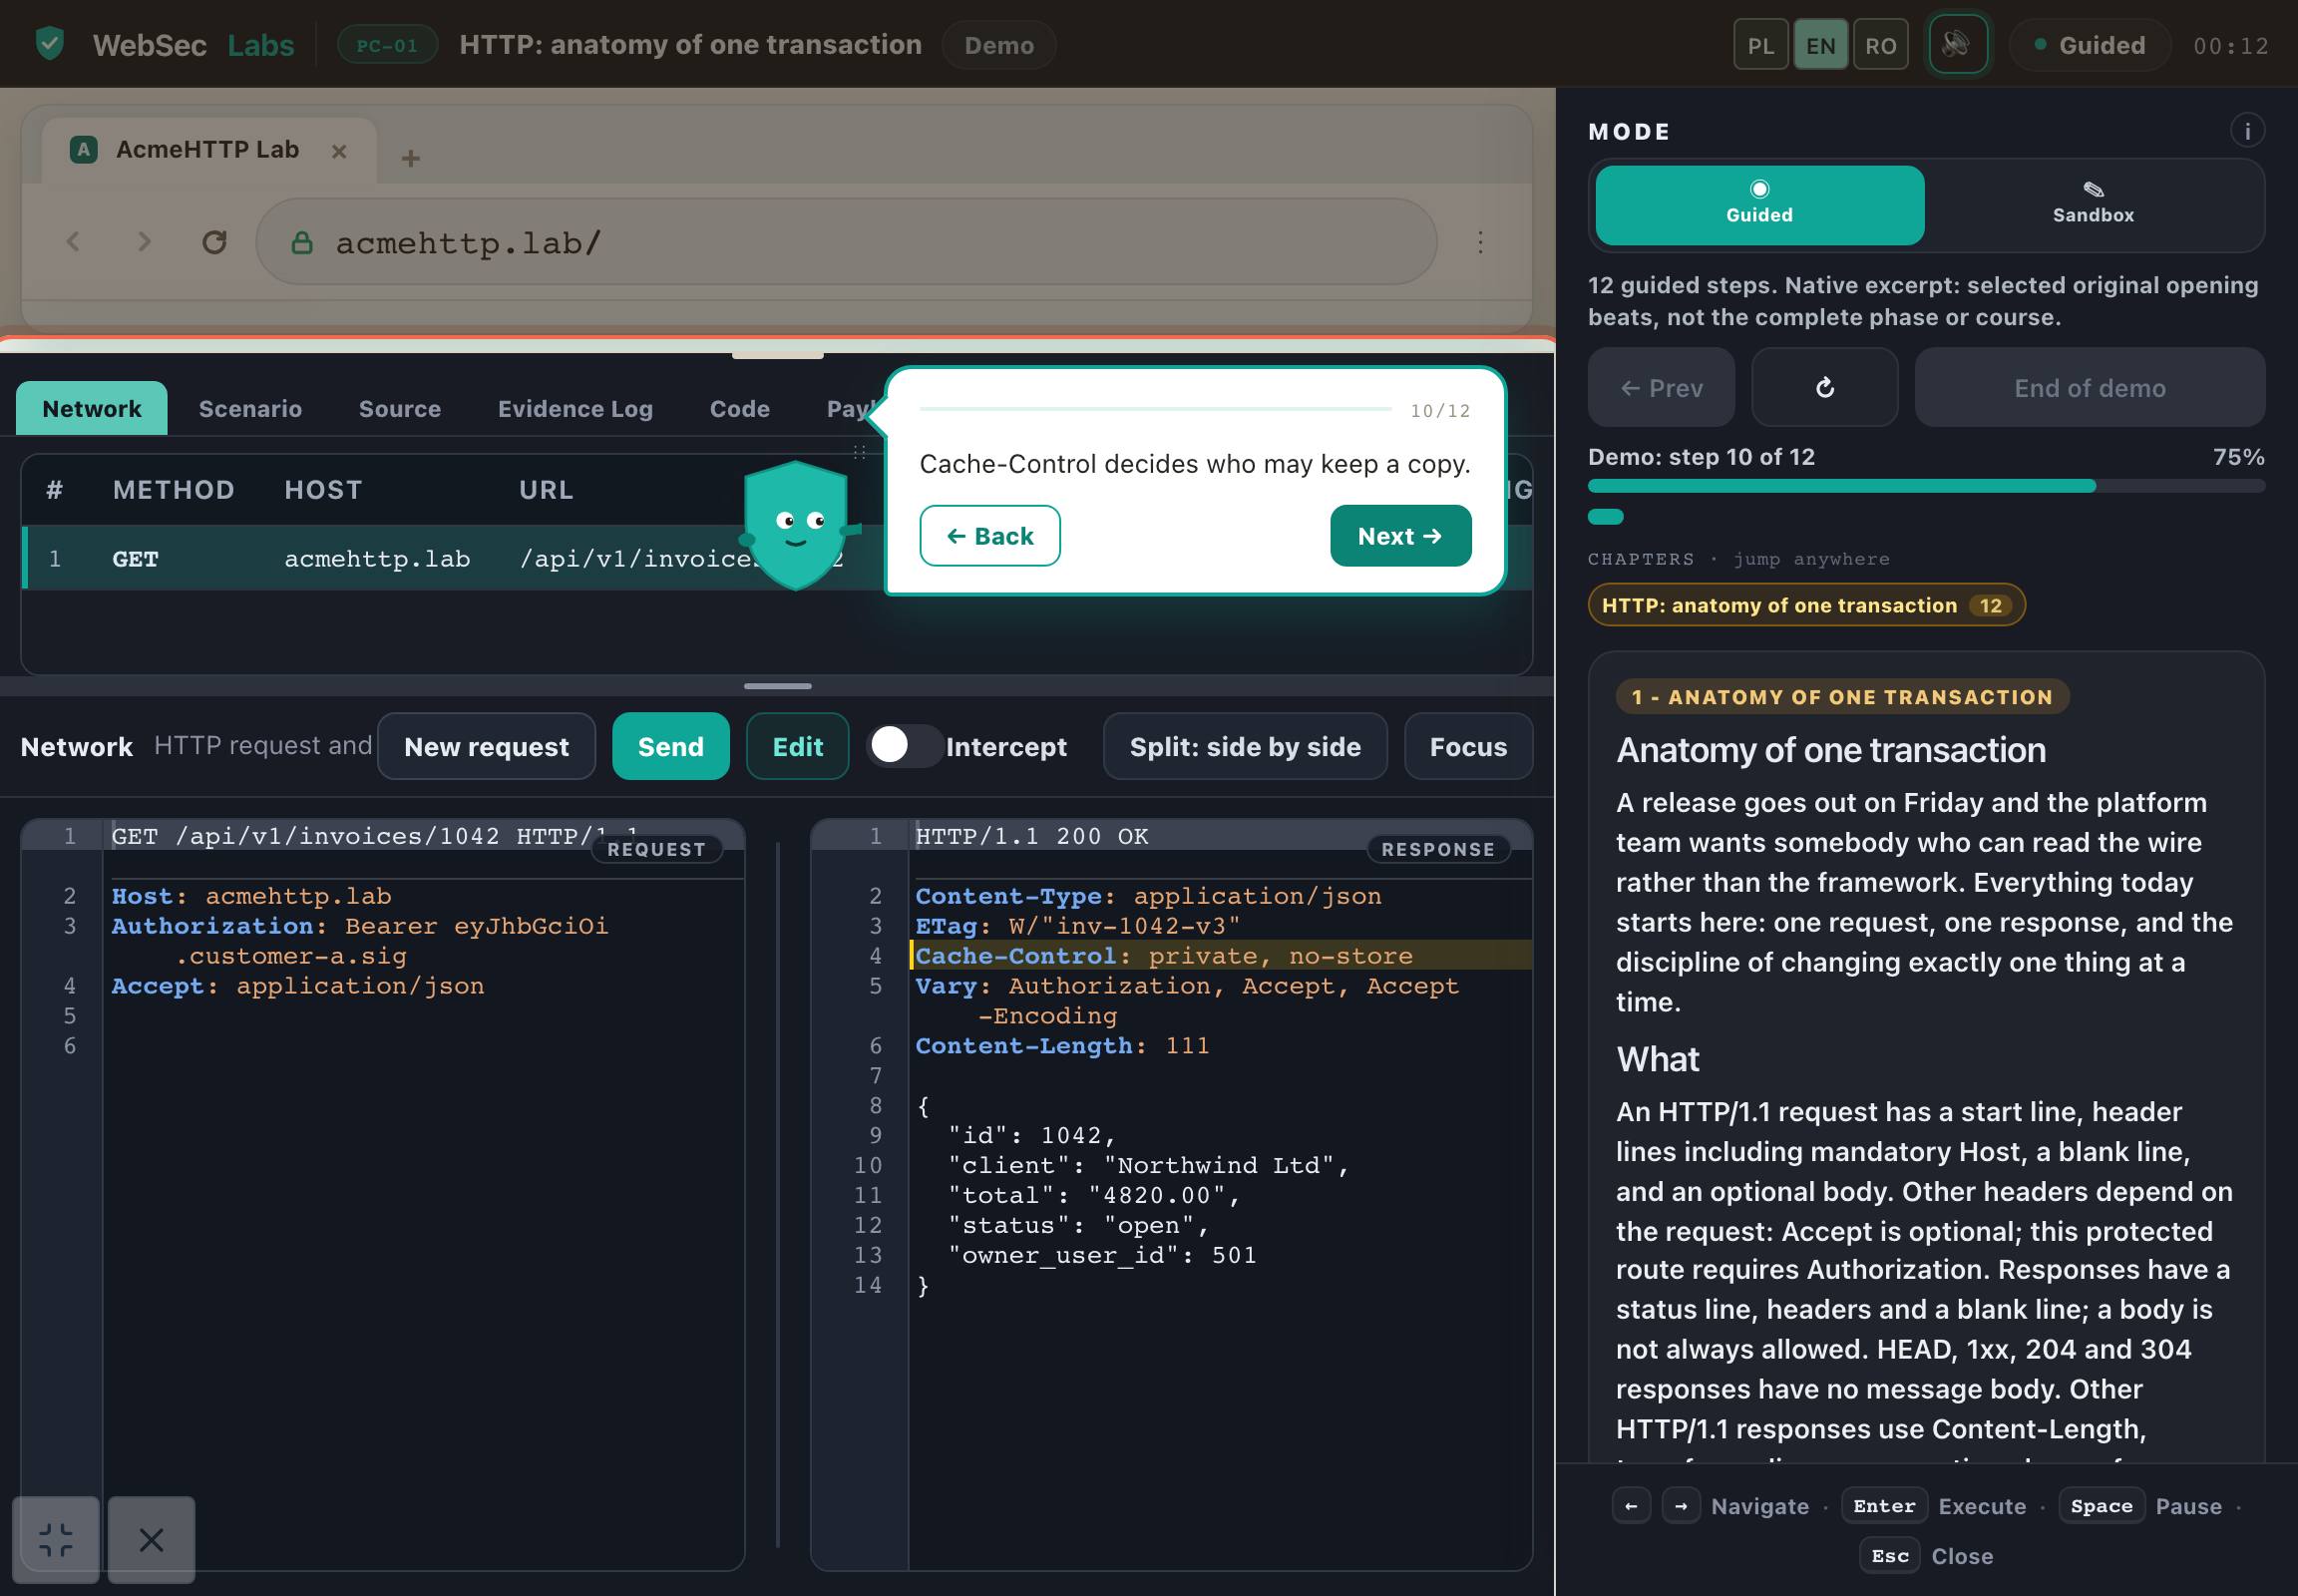Click the browser forward arrow
Screen dimensions: 2298x1596
(144, 242)
